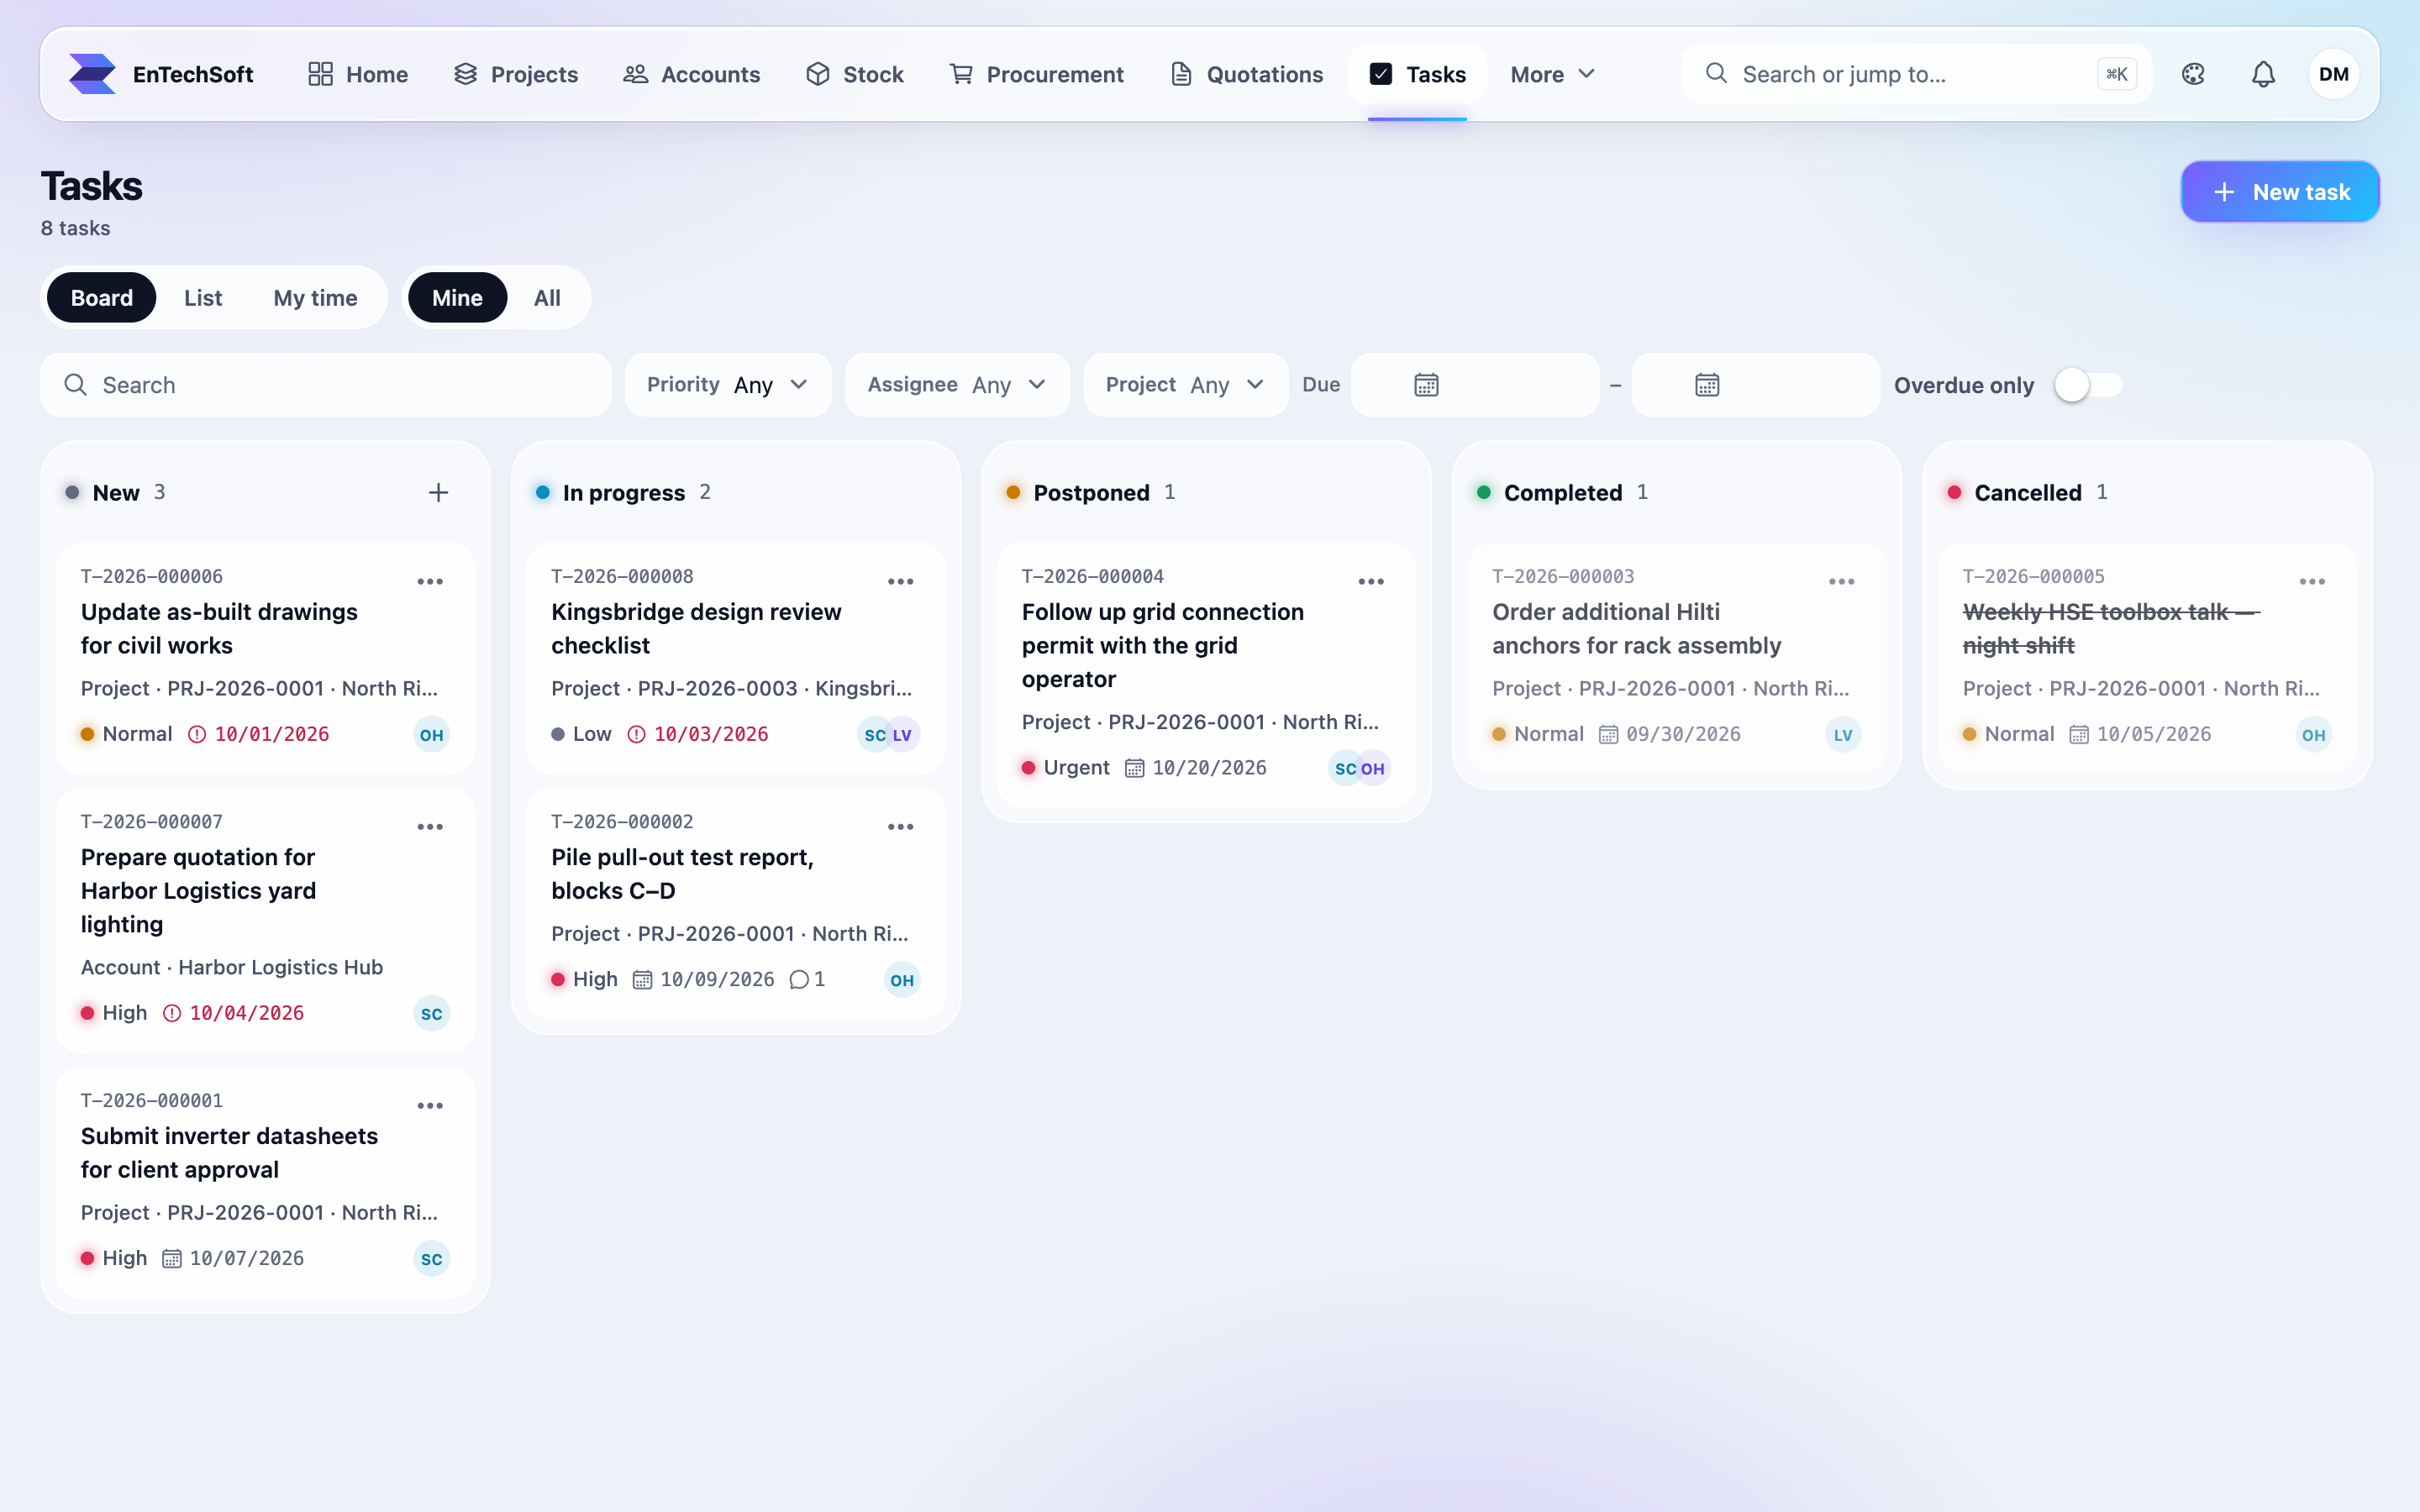
Task: Switch to the Board view
Action: [x=101, y=298]
